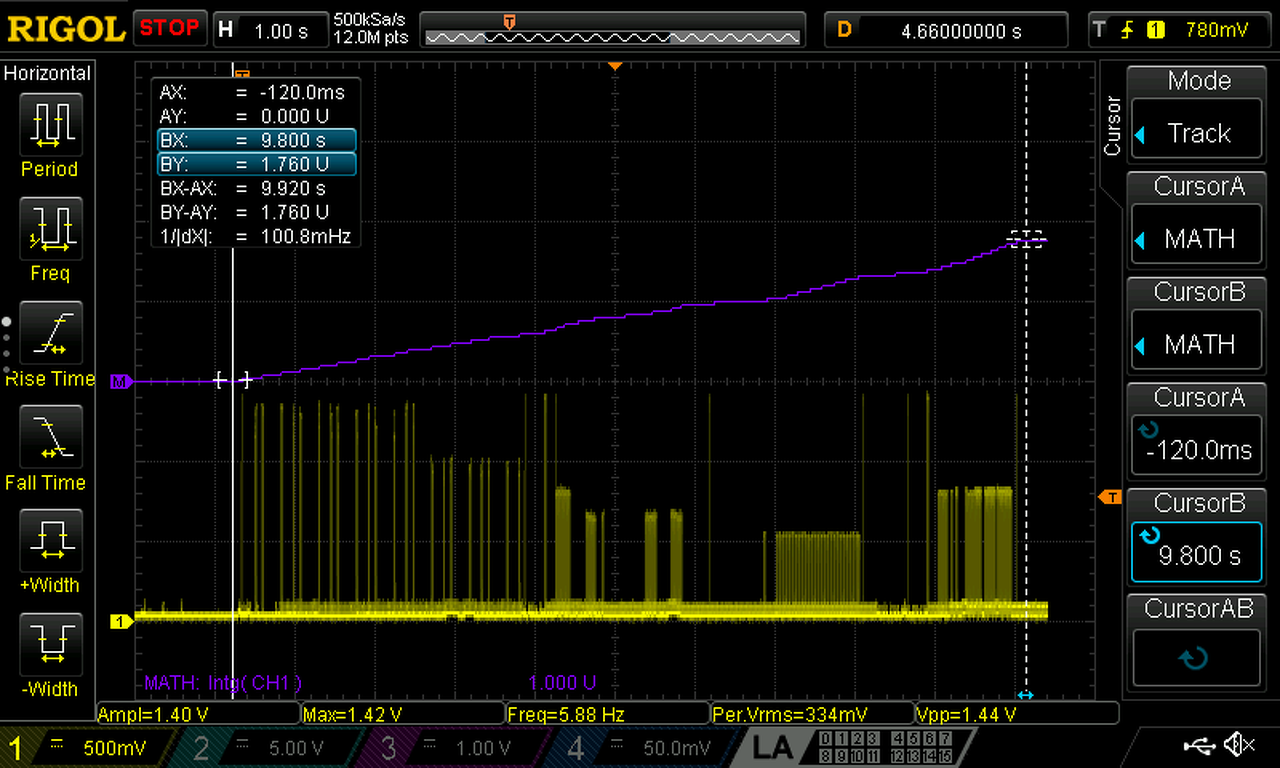Click the waveform memory overview bar
This screenshot has width=1280, height=768.
612,30
